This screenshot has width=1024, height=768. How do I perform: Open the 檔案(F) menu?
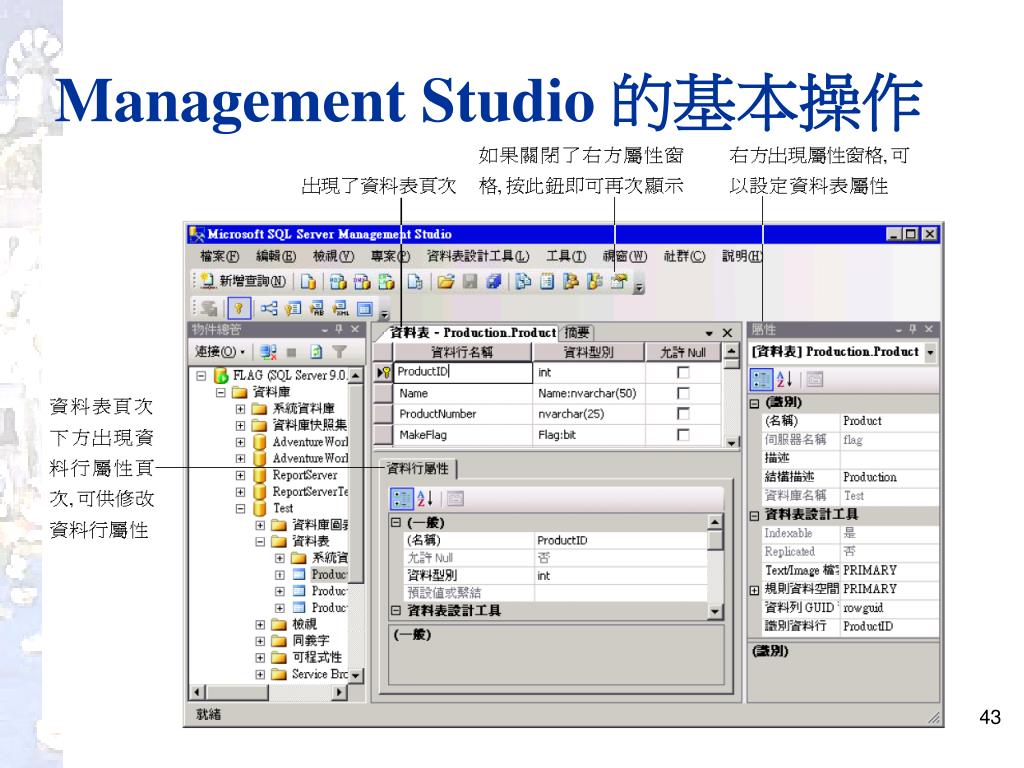[219, 256]
